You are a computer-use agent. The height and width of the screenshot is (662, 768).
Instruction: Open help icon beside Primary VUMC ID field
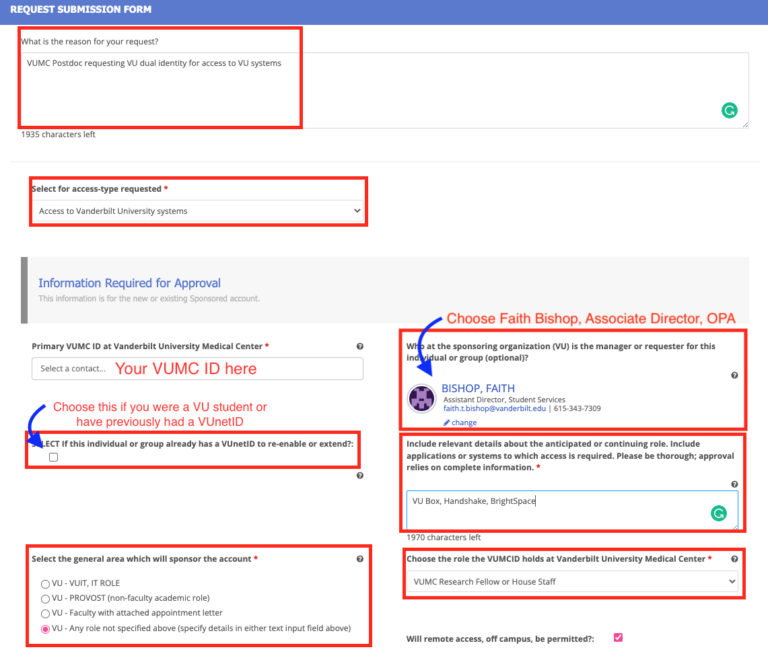pyautogui.click(x=359, y=346)
